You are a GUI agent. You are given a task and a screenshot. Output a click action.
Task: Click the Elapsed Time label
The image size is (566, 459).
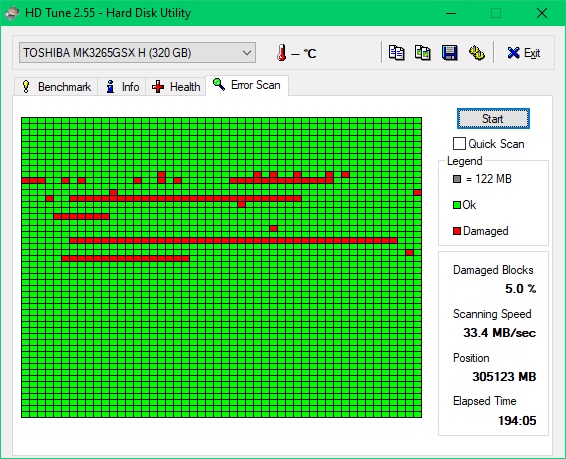(x=484, y=401)
